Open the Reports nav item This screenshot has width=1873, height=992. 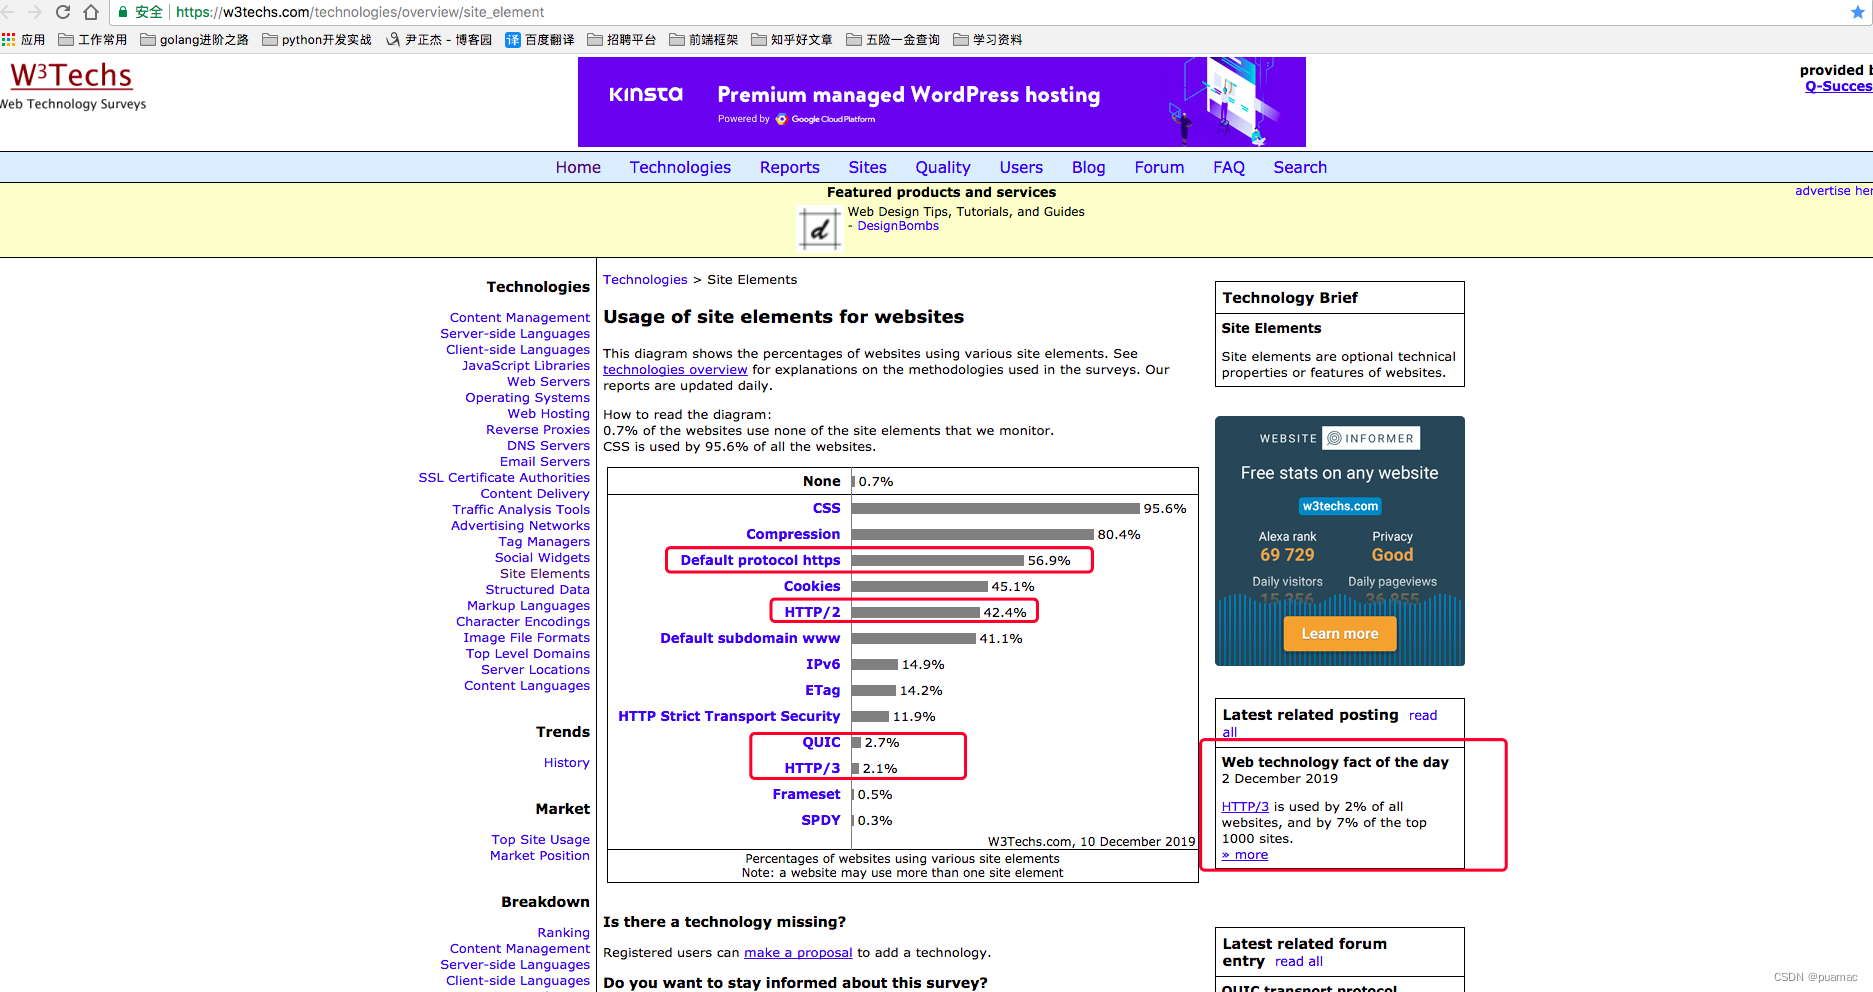[x=789, y=167]
